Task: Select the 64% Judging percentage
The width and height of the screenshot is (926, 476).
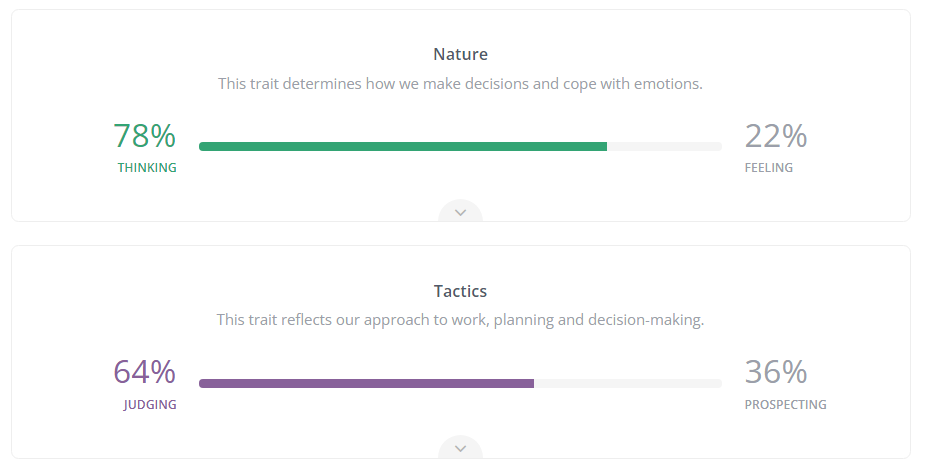Action: (144, 371)
